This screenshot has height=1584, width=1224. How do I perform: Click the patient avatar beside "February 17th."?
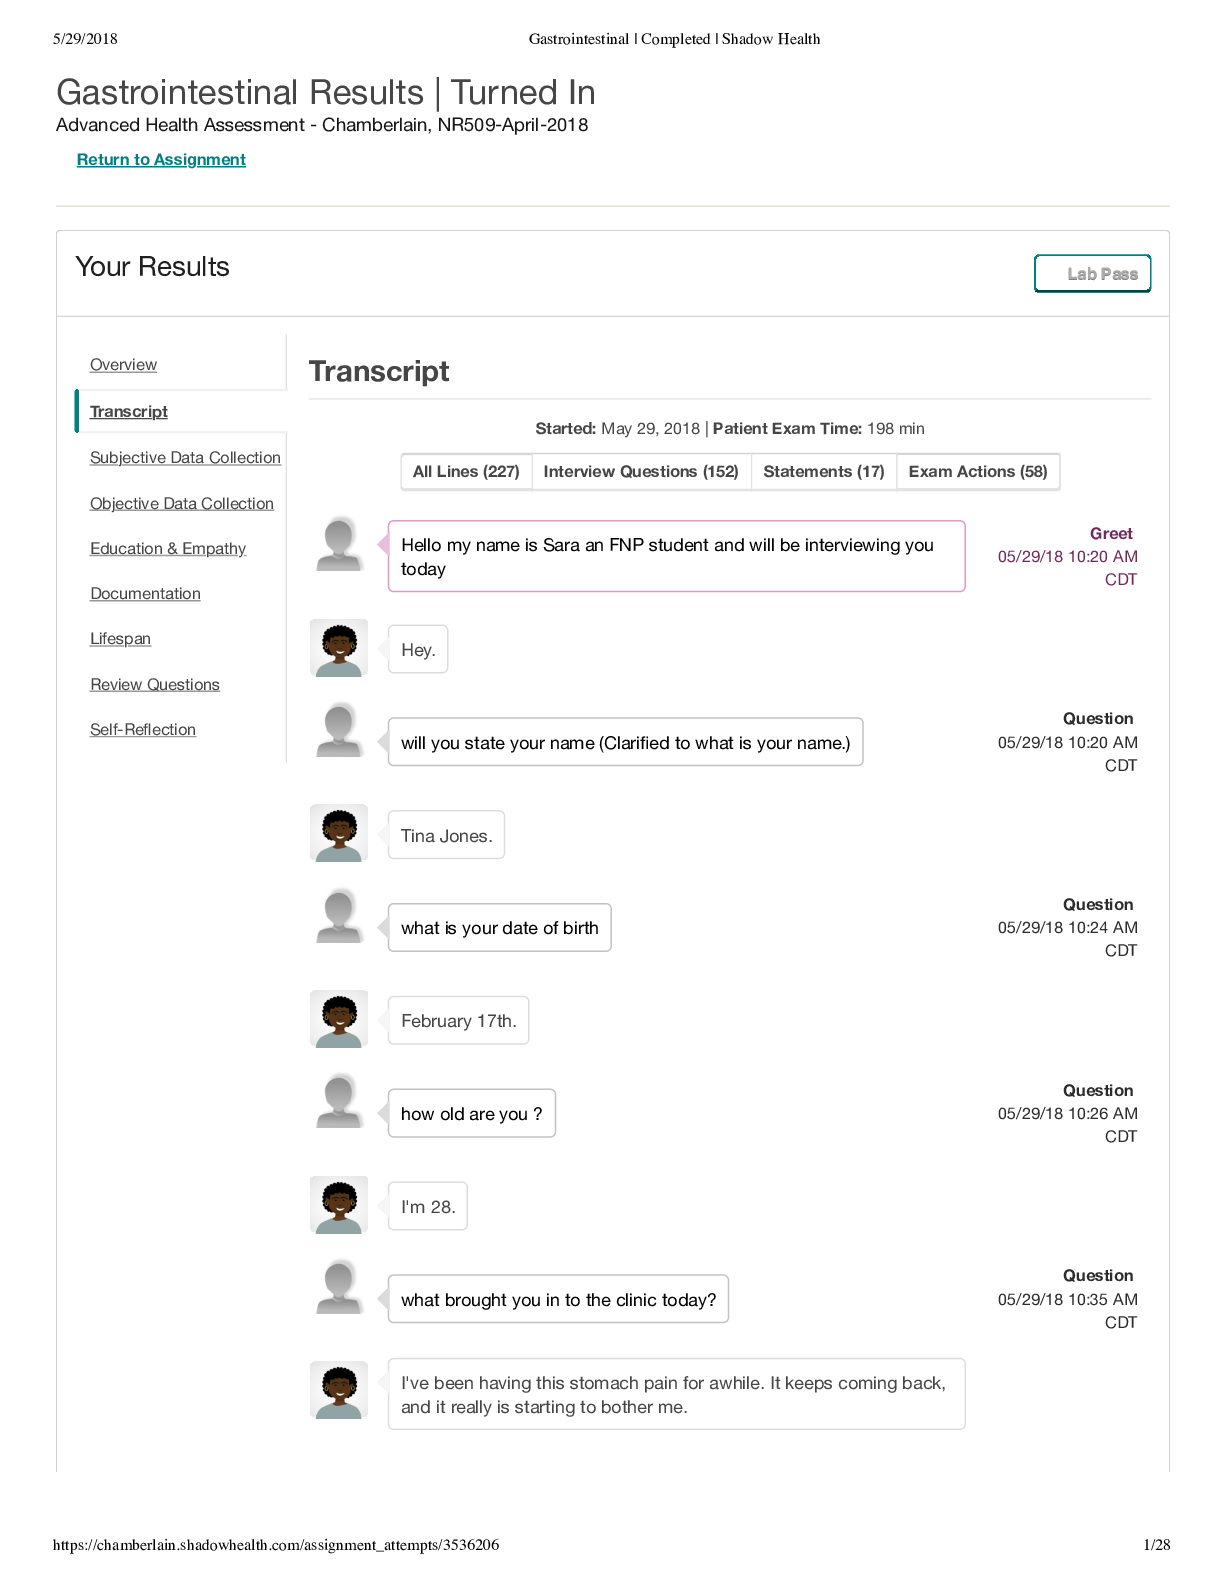click(339, 1019)
